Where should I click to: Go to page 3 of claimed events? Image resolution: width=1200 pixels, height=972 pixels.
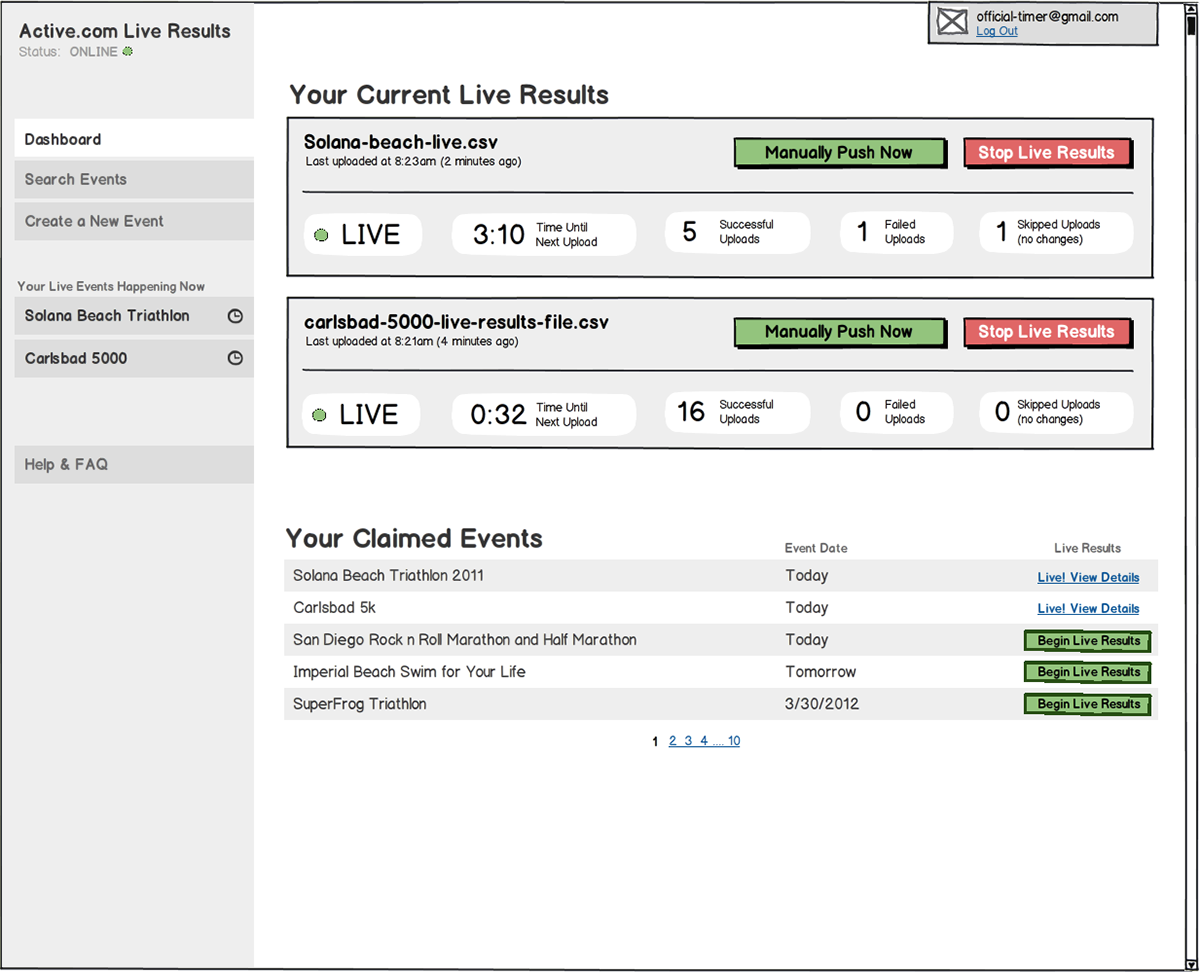click(688, 741)
